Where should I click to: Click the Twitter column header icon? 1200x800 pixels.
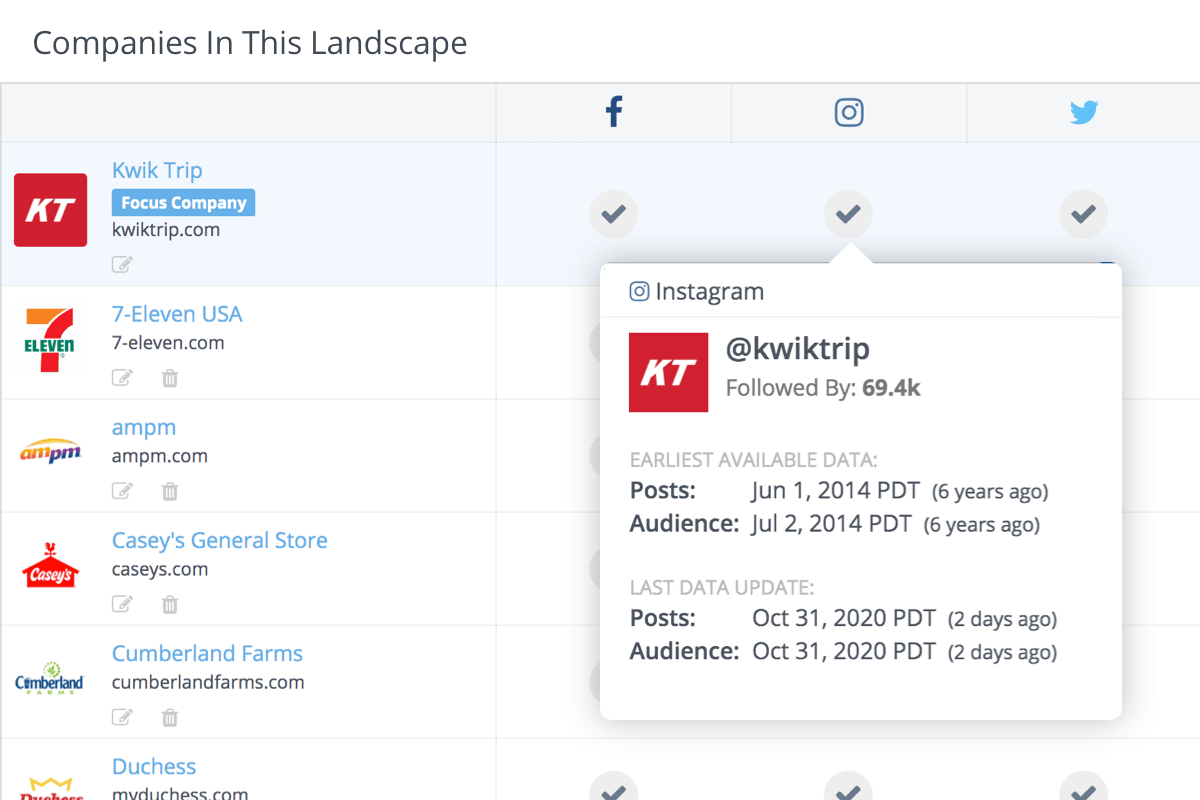coord(1084,112)
